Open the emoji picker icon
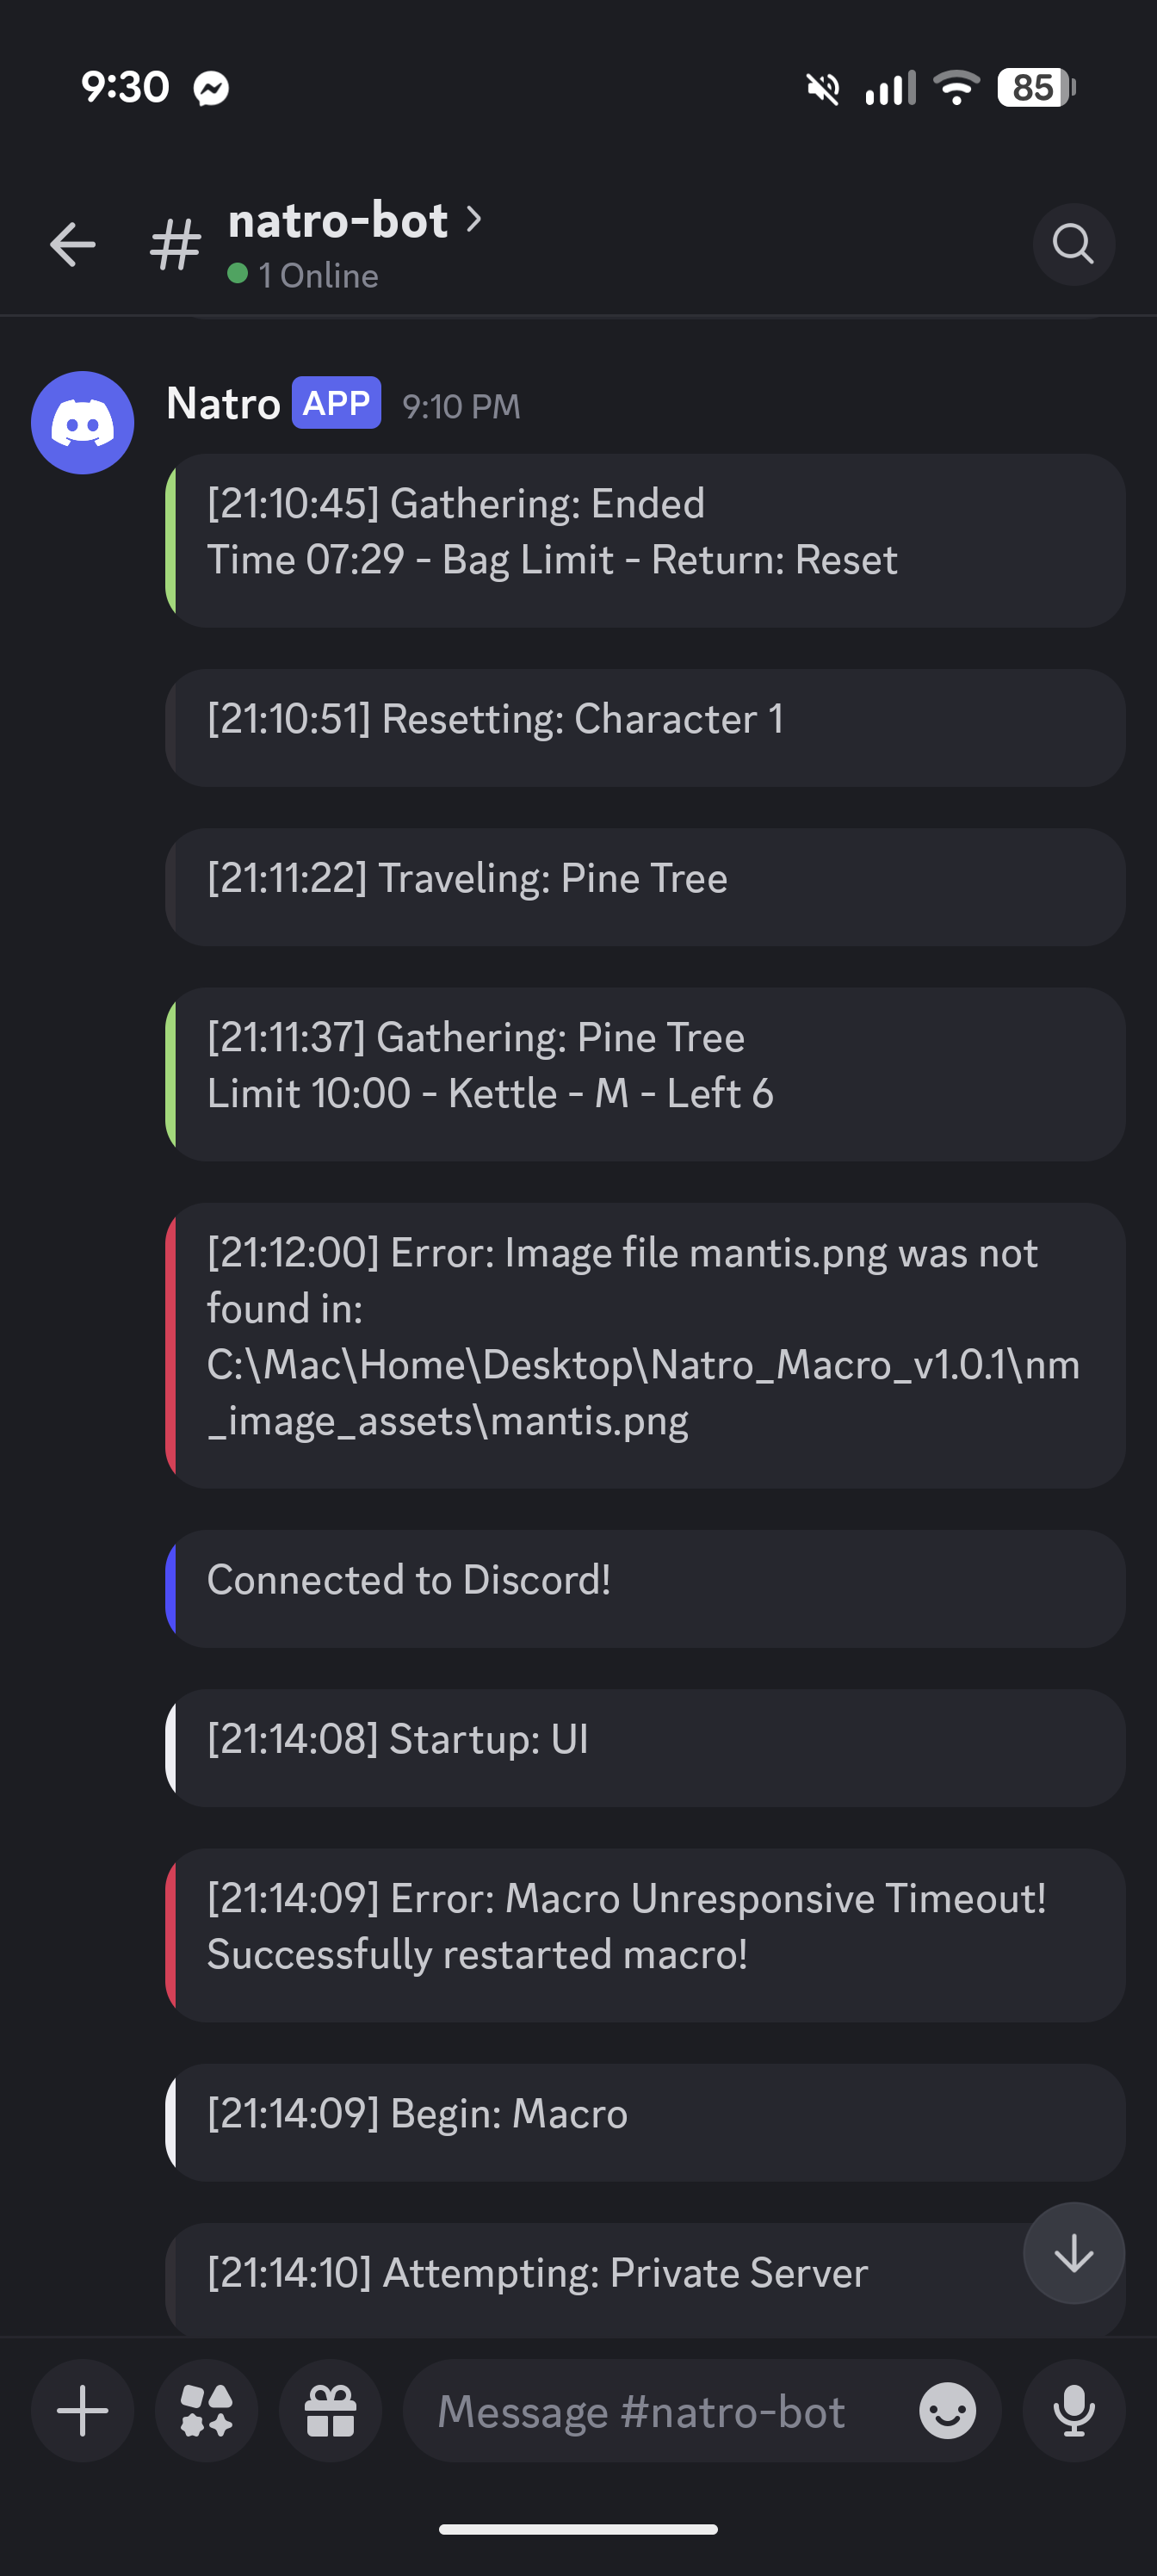The image size is (1157, 2576). click(946, 2411)
